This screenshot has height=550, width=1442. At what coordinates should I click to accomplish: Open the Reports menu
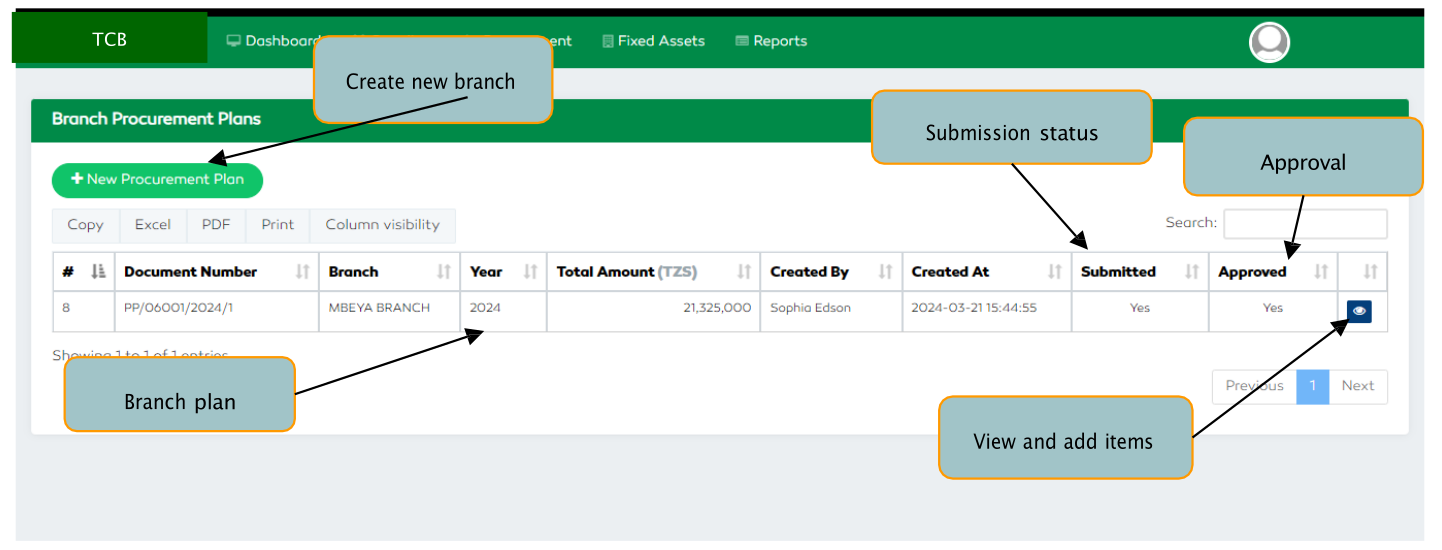[x=771, y=41]
